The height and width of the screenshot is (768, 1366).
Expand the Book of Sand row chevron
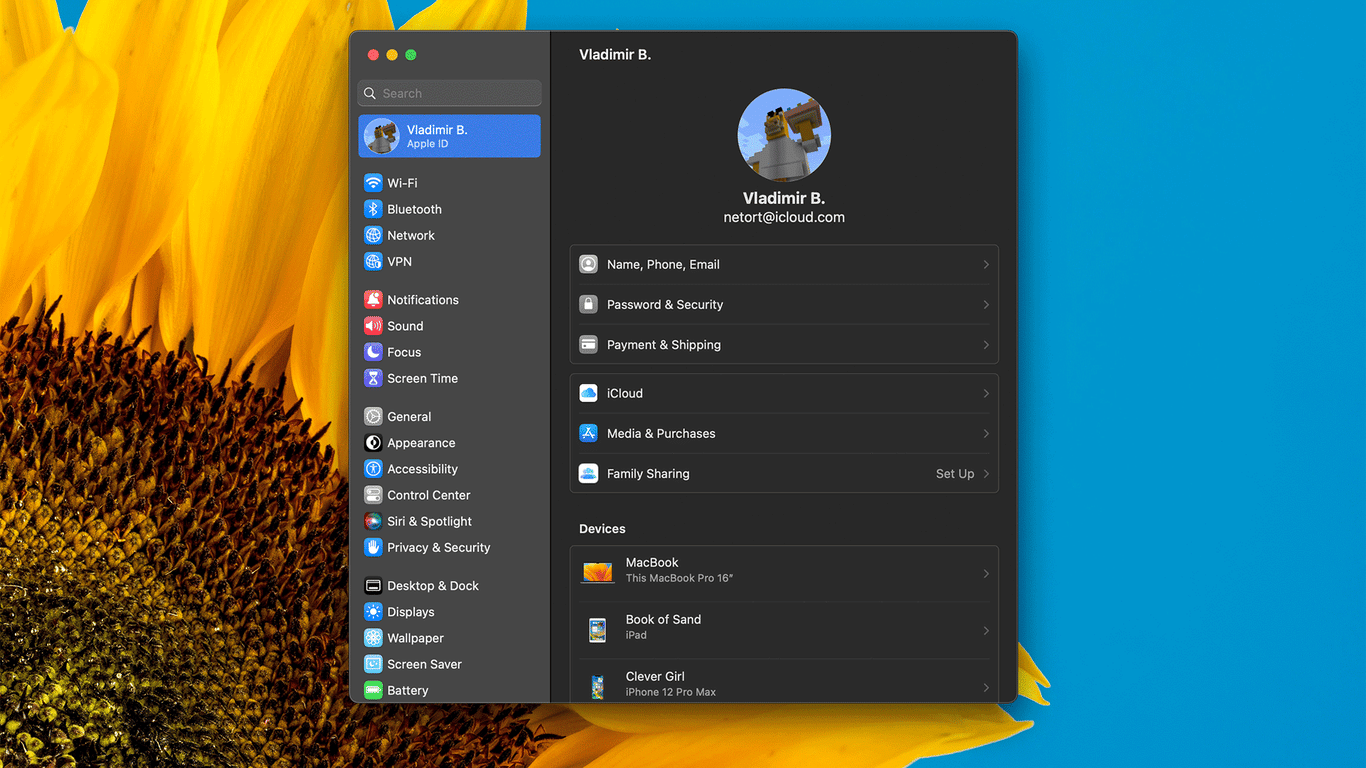pos(986,631)
